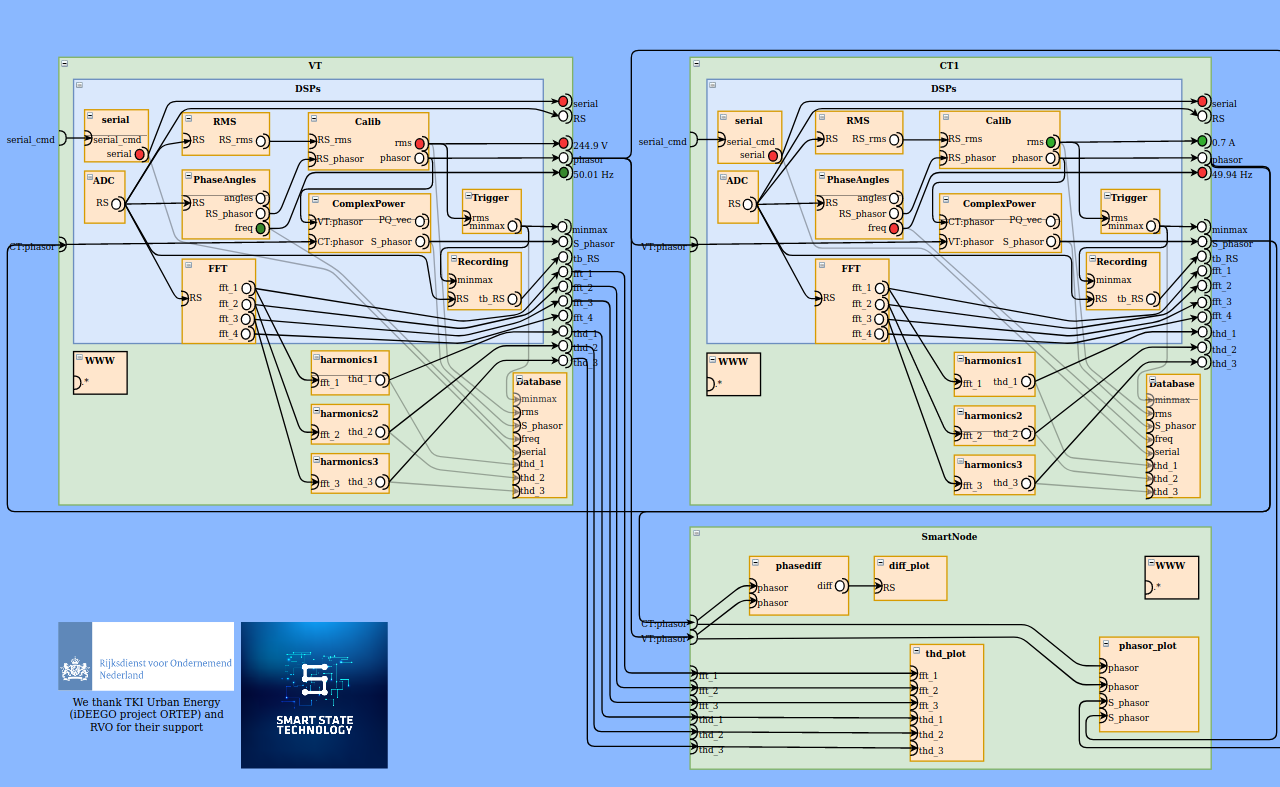Toggle the green 0.7 A status light on CT1
This screenshot has width=1280, height=787.
[x=1200, y=142]
